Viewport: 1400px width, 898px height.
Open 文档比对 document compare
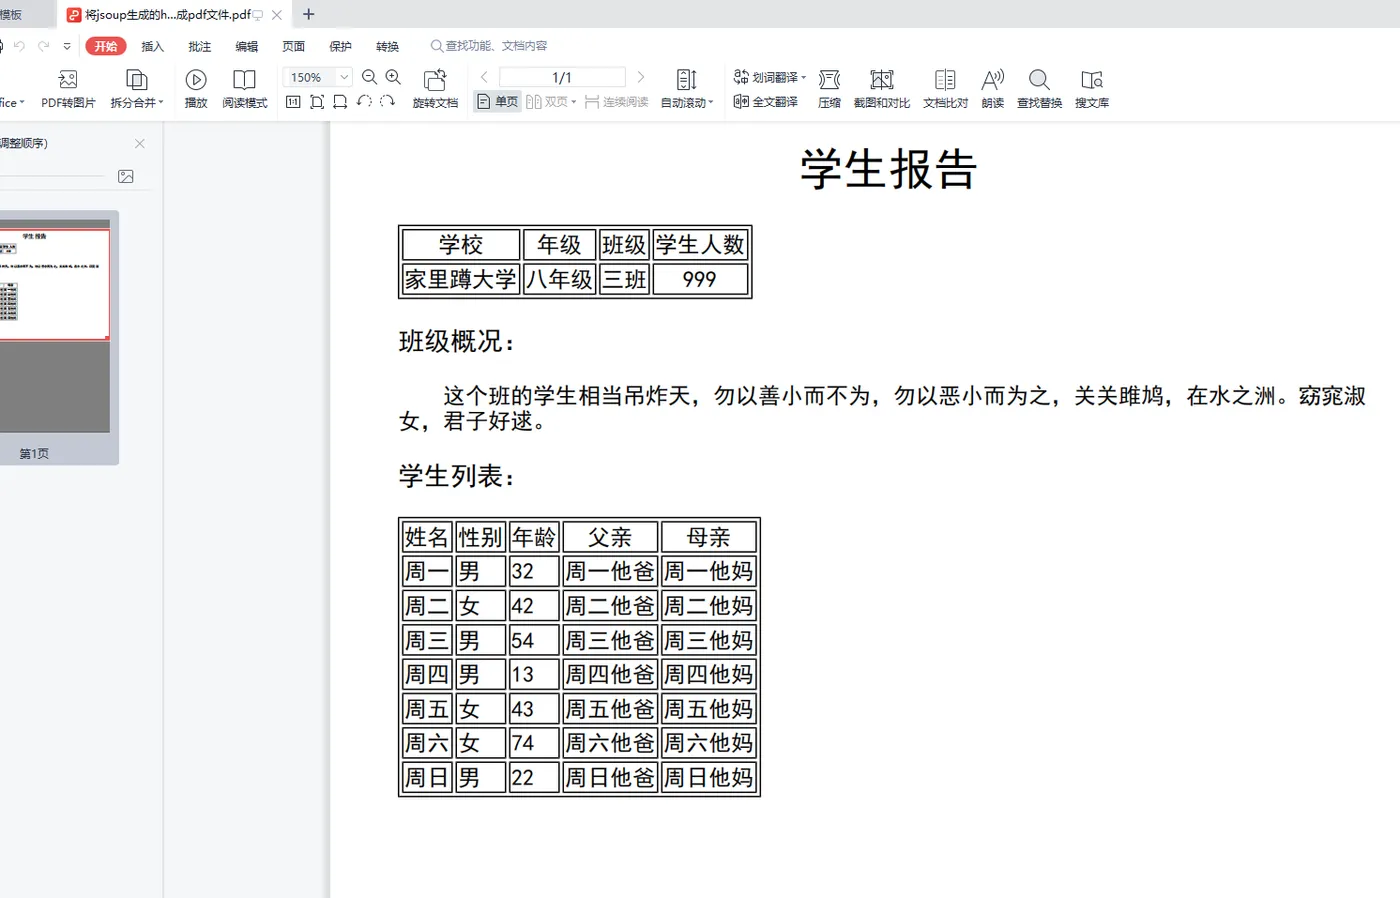tap(945, 89)
